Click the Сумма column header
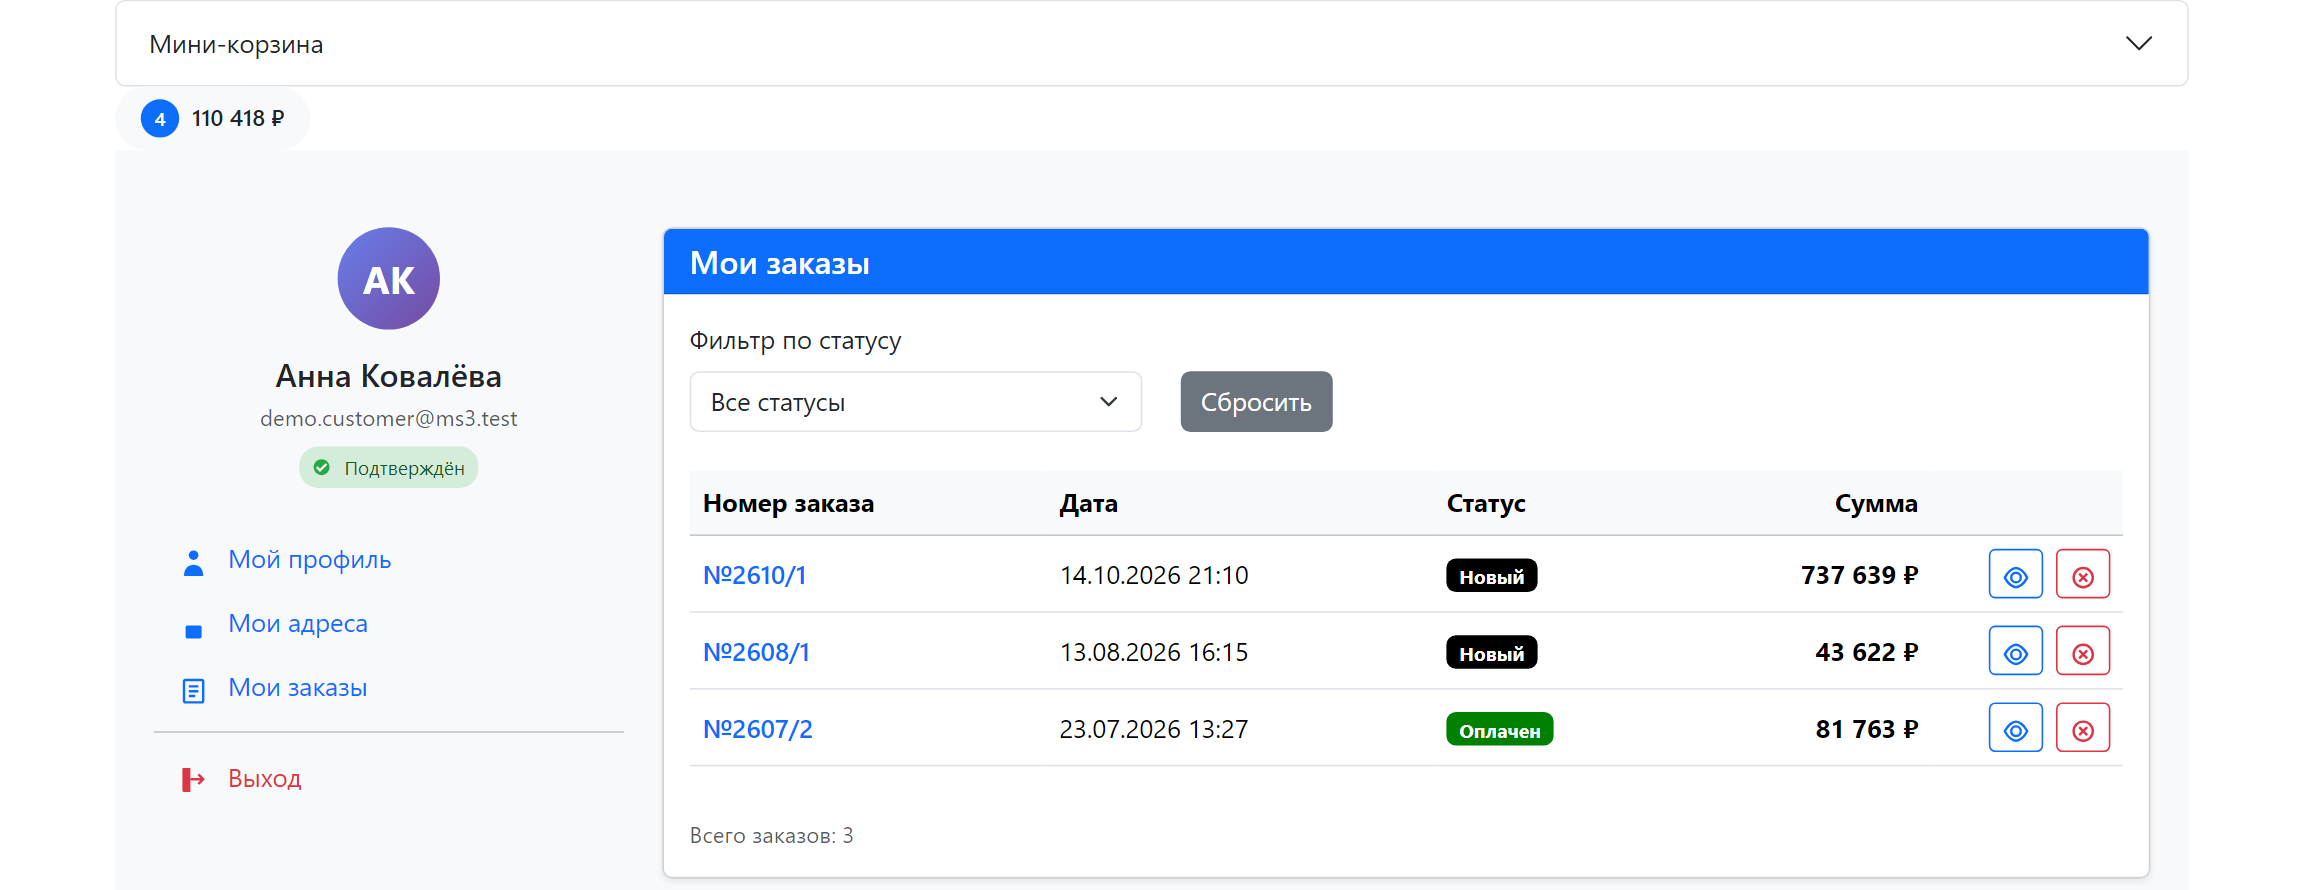The width and height of the screenshot is (2304, 890). (x=1876, y=504)
